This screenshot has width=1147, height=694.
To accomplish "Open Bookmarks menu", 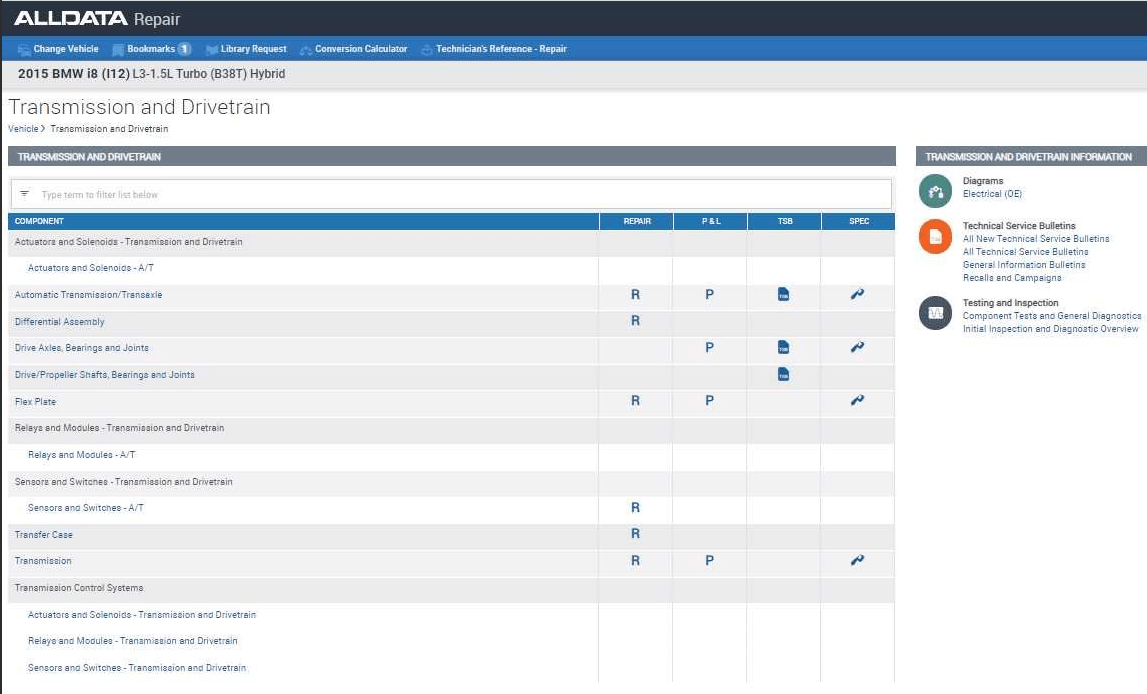I will 151,49.
